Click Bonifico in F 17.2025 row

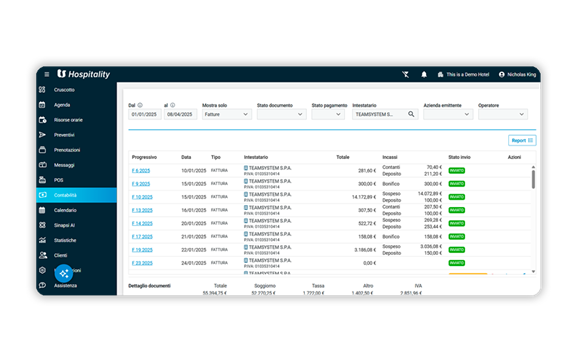(x=391, y=237)
